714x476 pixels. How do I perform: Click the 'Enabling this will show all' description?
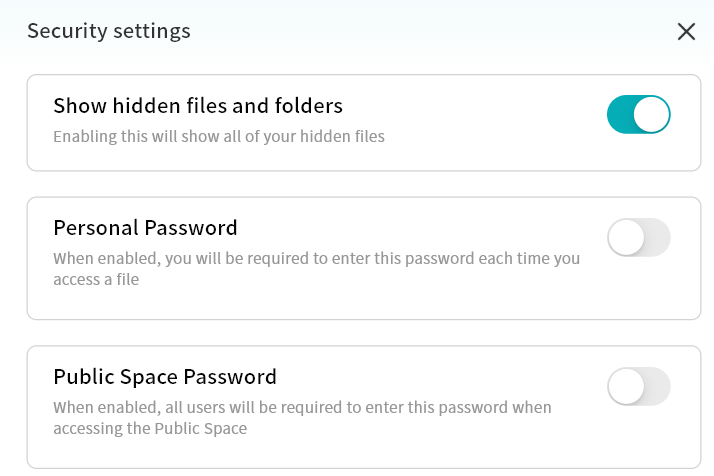click(x=218, y=135)
